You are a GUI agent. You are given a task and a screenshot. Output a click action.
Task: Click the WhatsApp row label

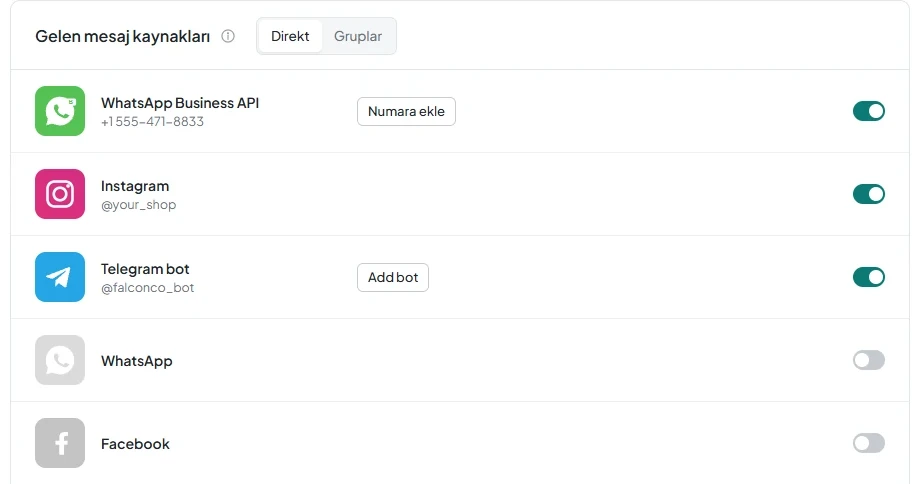tap(137, 361)
